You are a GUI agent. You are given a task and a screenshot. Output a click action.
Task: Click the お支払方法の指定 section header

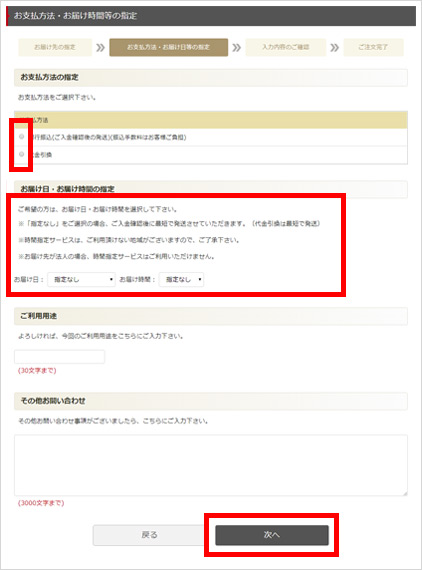tap(211, 77)
